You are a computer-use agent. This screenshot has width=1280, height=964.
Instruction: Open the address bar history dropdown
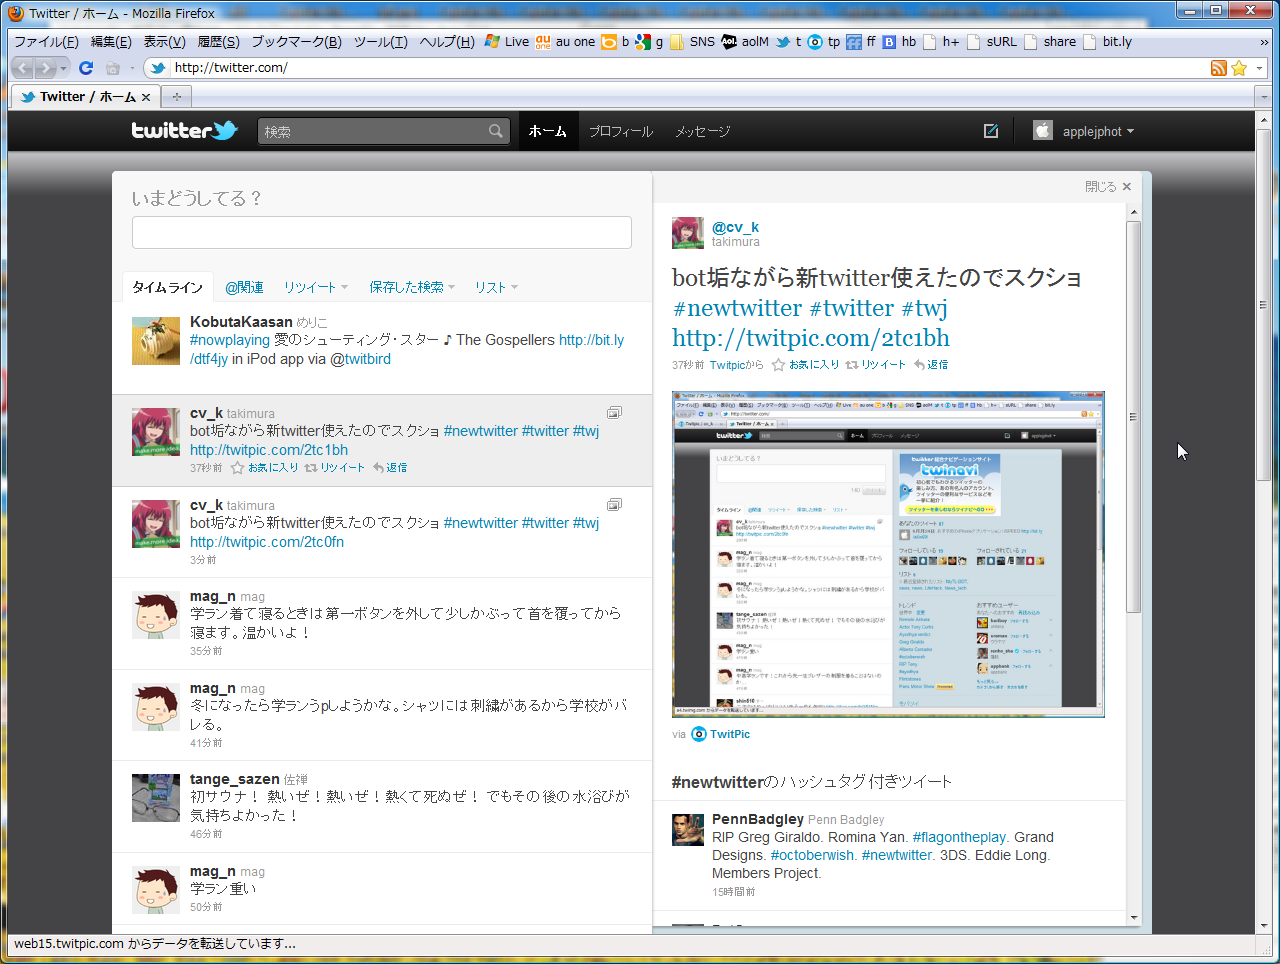(1258, 68)
